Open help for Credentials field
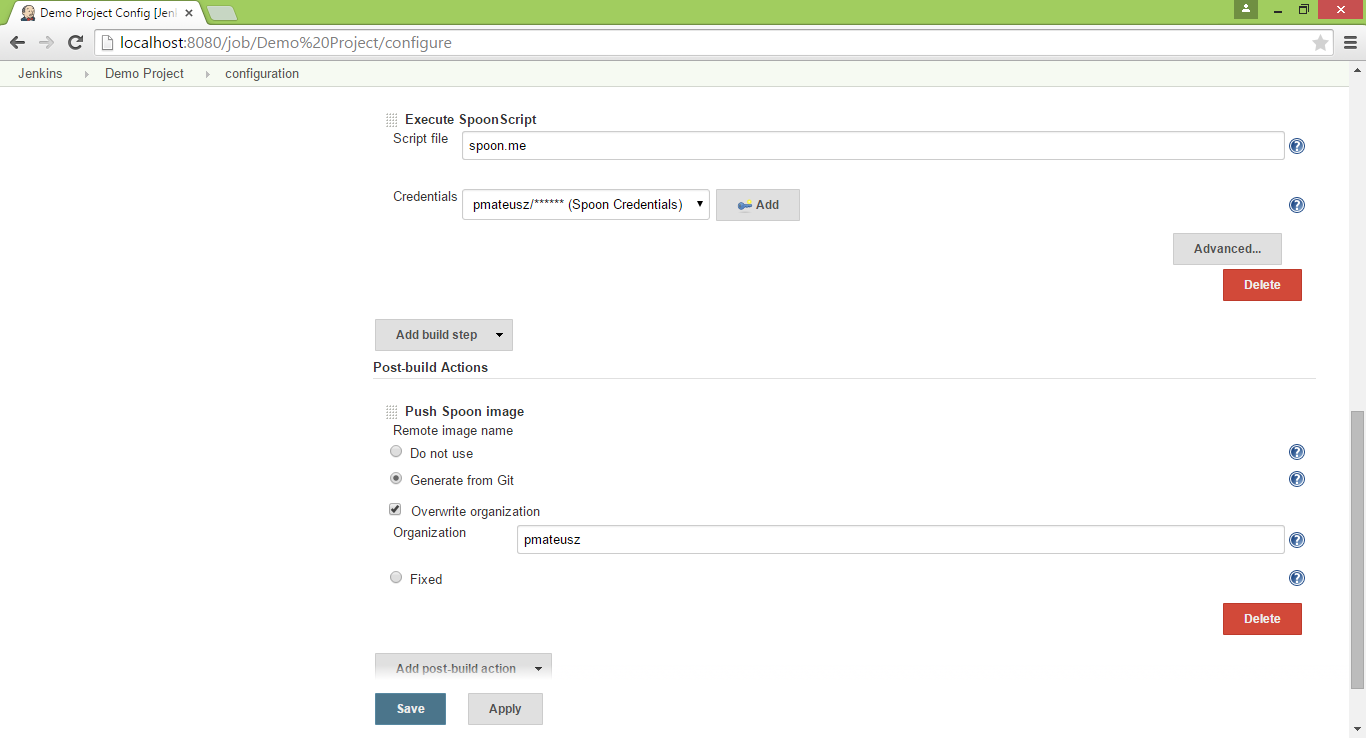 1297,205
